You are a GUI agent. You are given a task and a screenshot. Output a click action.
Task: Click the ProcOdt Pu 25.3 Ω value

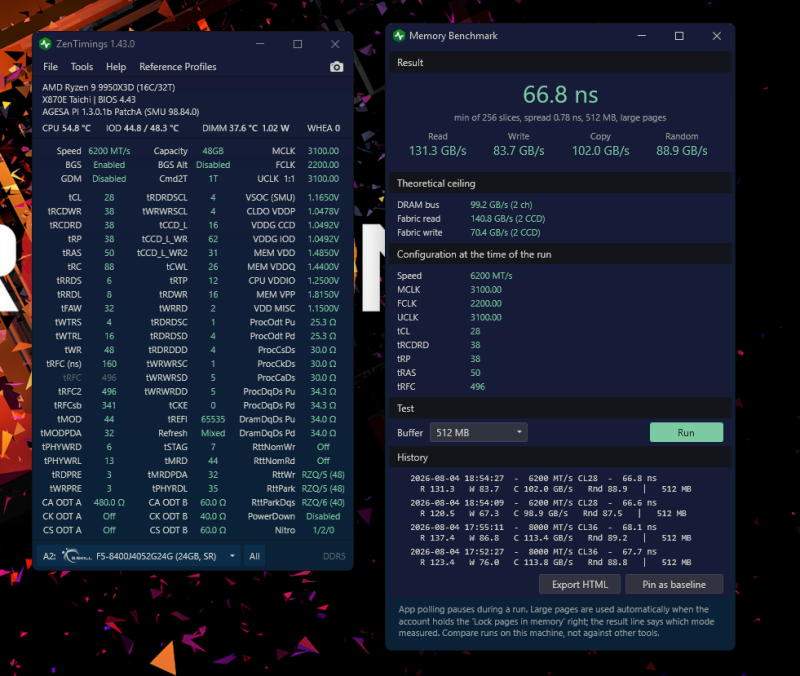[323, 322]
